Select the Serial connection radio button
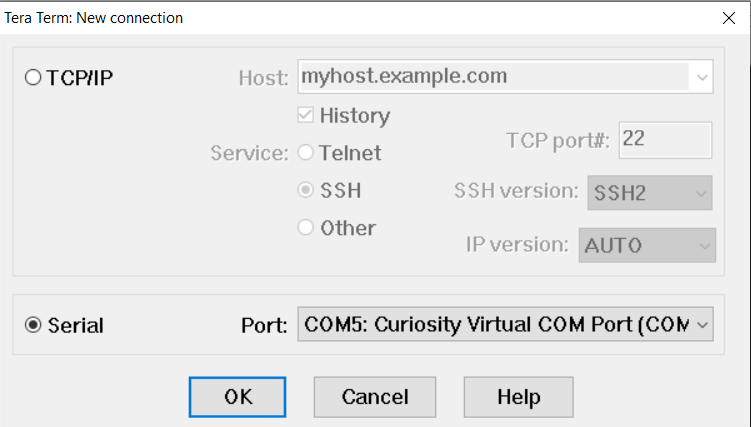This screenshot has height=427, width=751. (34, 325)
